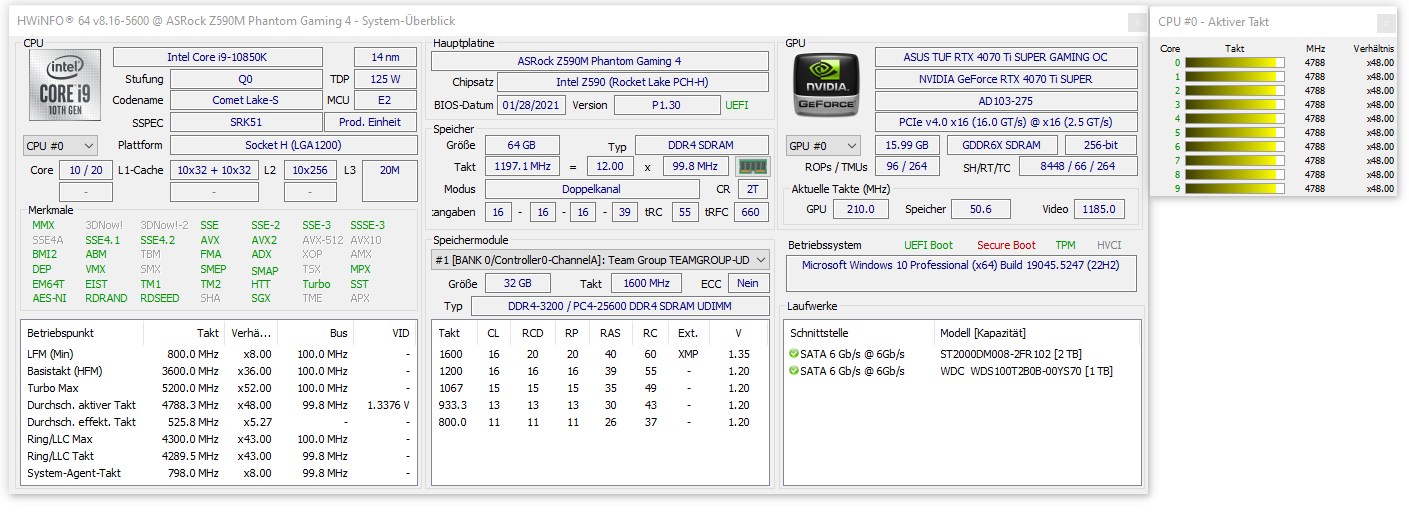1409x512 pixels.
Task: Click the Core 3 clock bar
Action: tap(1234, 104)
